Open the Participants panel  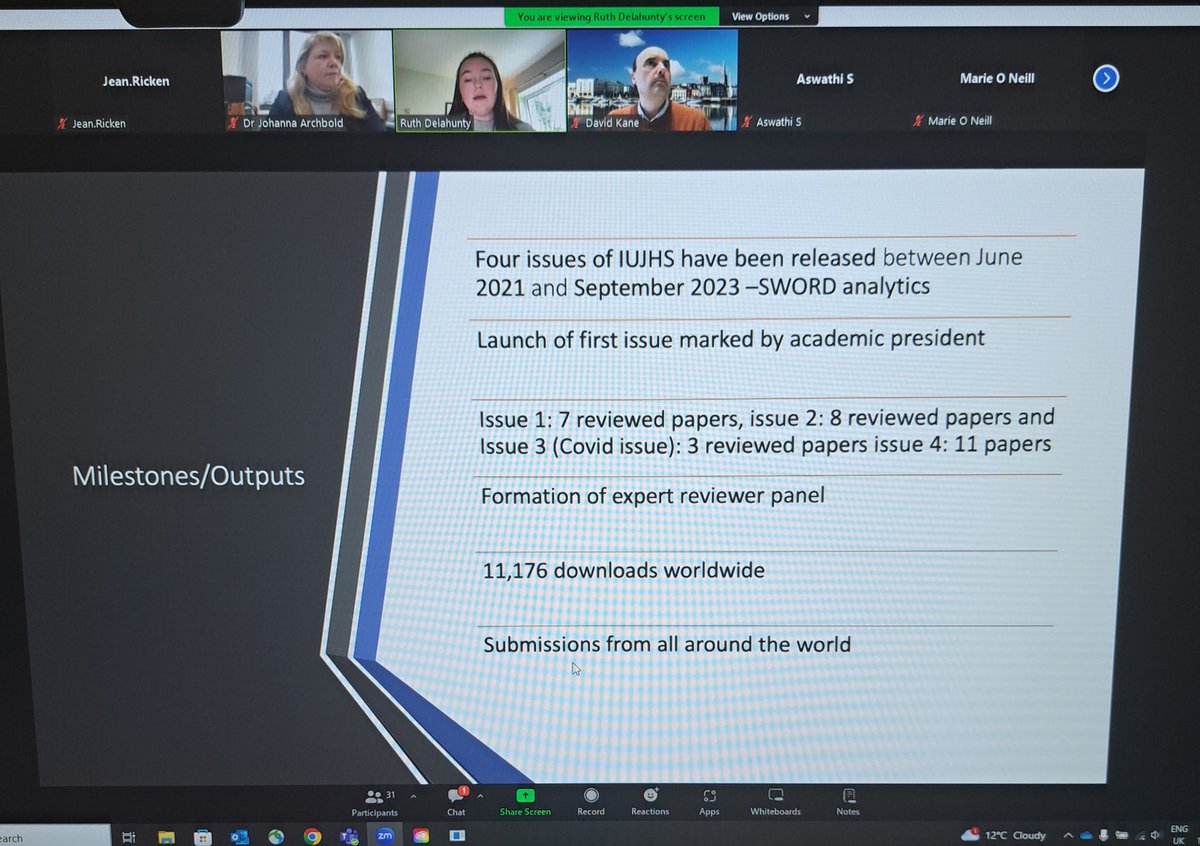tap(375, 801)
